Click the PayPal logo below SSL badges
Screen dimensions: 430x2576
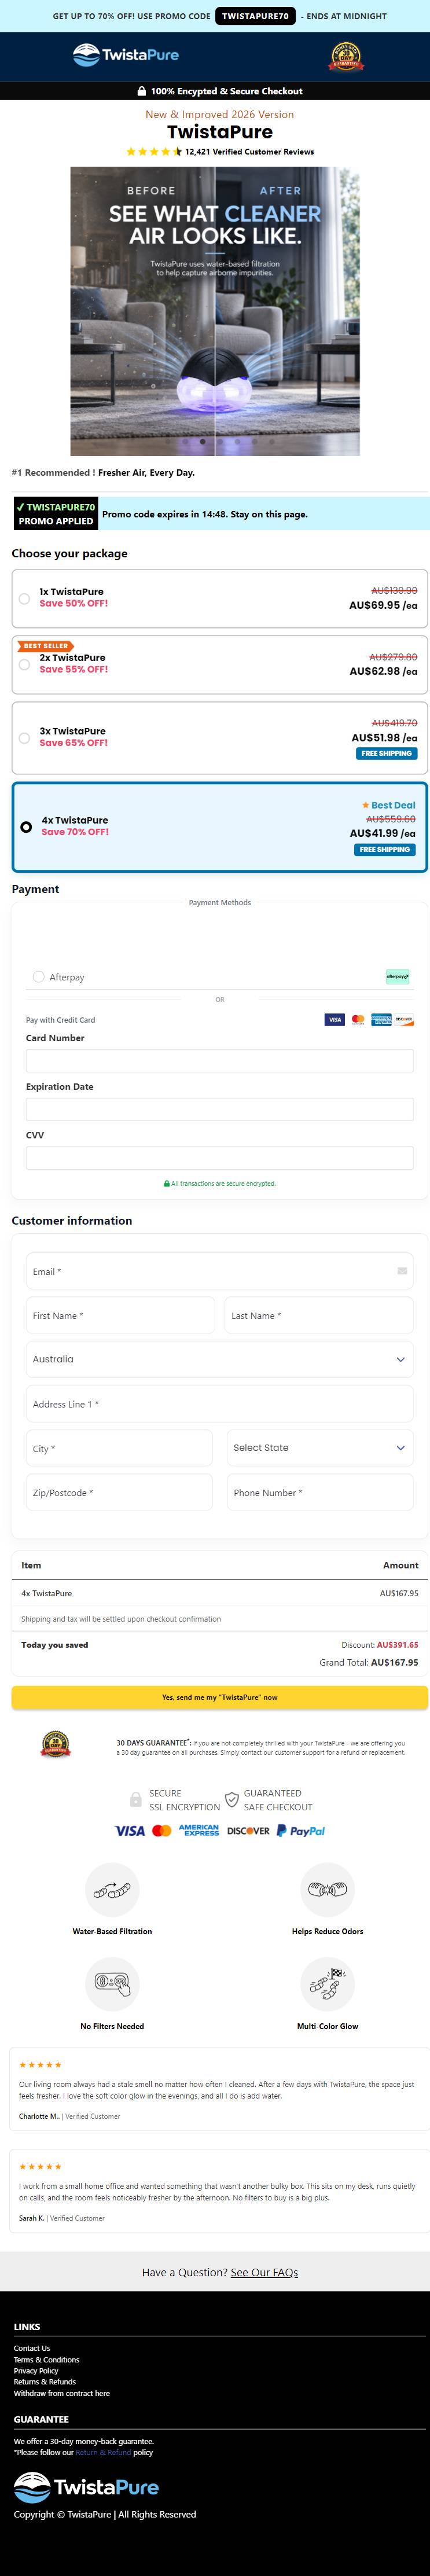point(300,1831)
